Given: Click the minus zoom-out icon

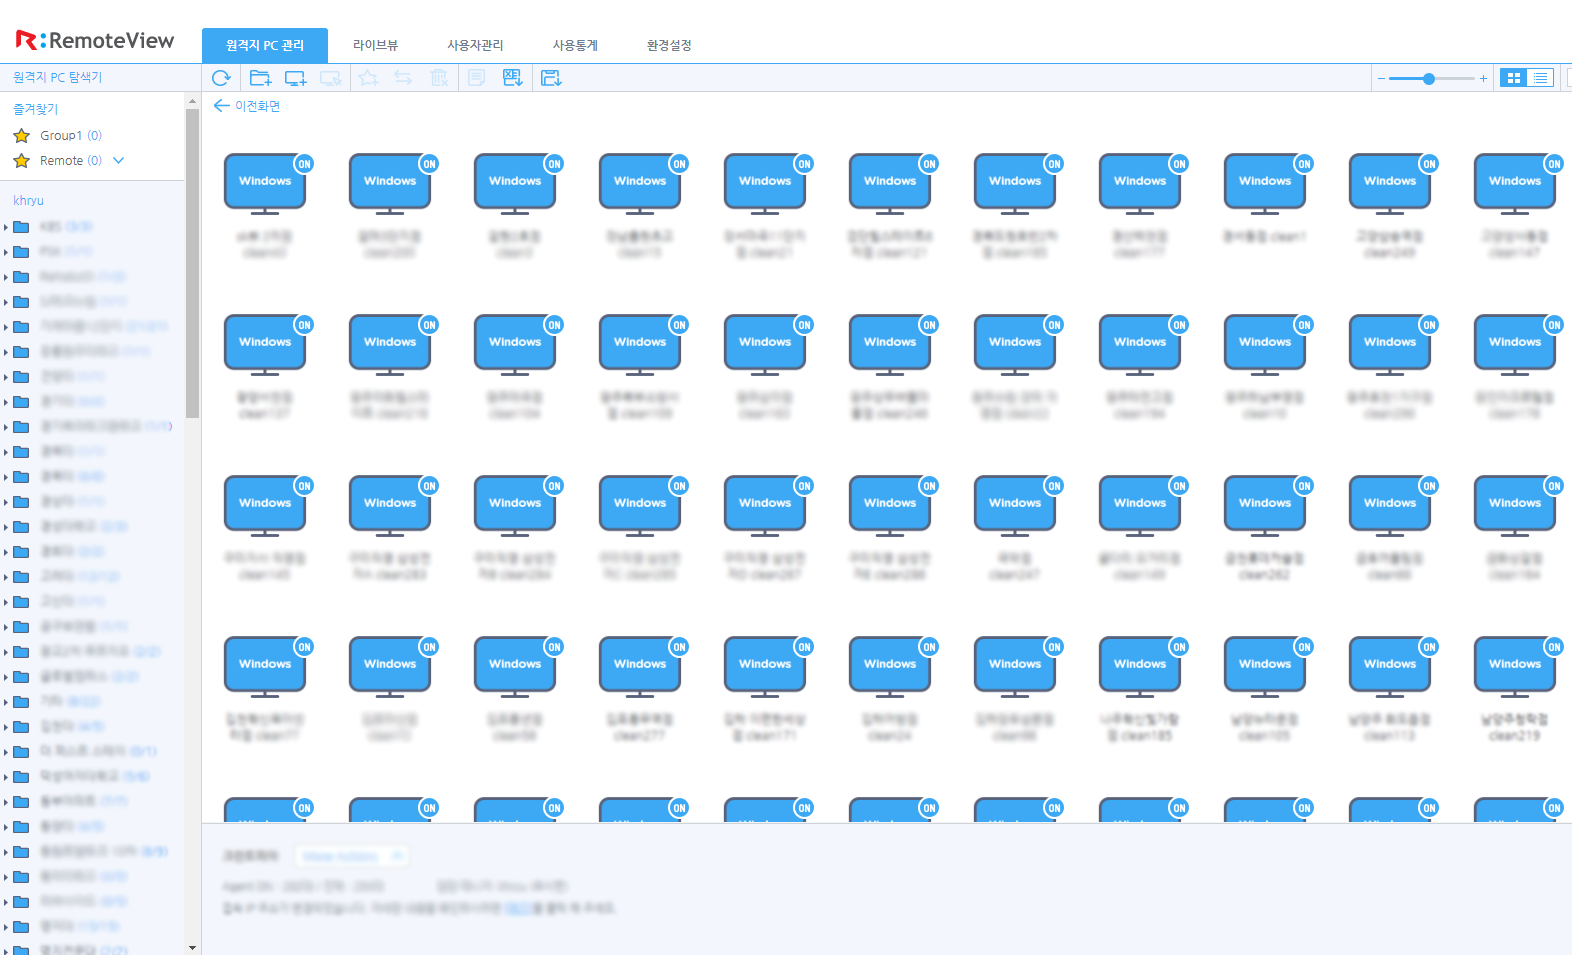Looking at the screenshot, I should (x=1381, y=78).
